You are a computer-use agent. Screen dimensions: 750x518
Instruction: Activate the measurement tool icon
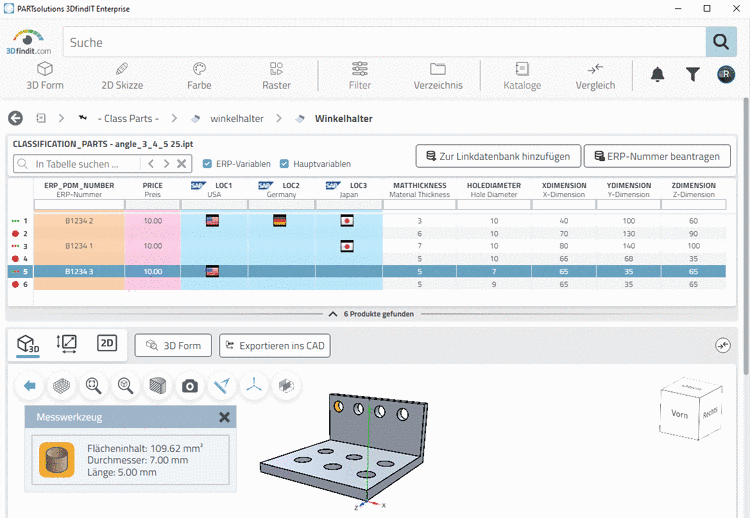click(221, 386)
